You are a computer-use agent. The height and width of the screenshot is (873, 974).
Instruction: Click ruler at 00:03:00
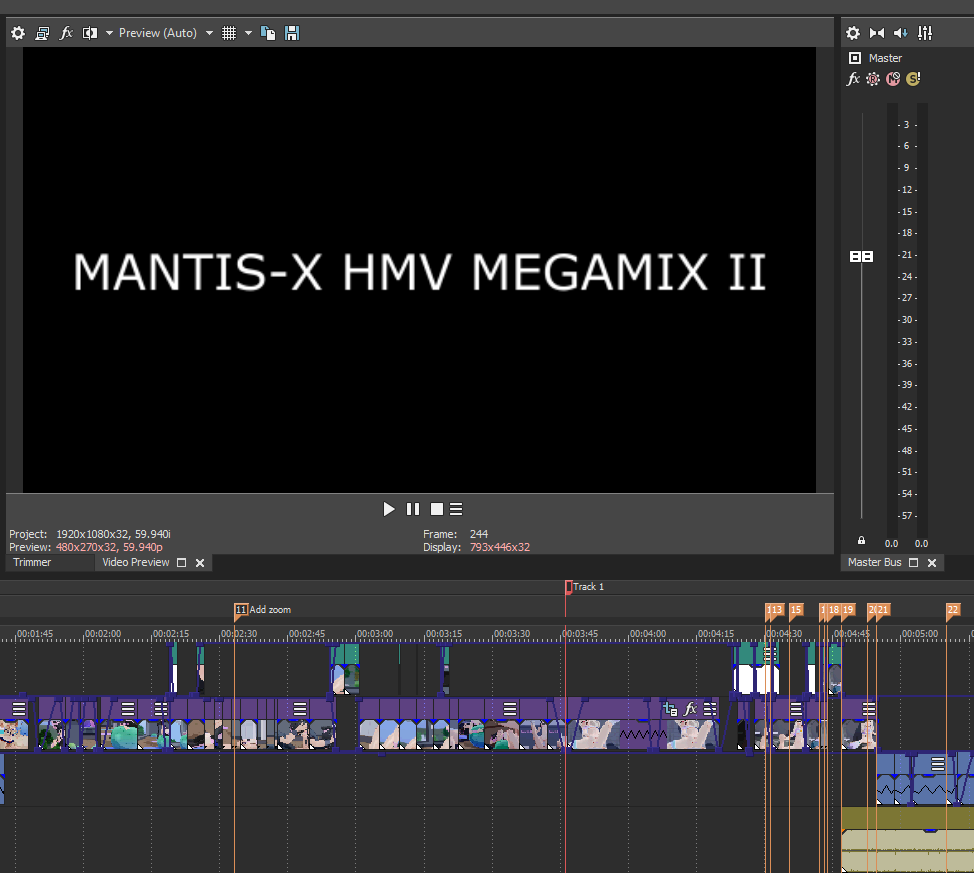coord(375,634)
